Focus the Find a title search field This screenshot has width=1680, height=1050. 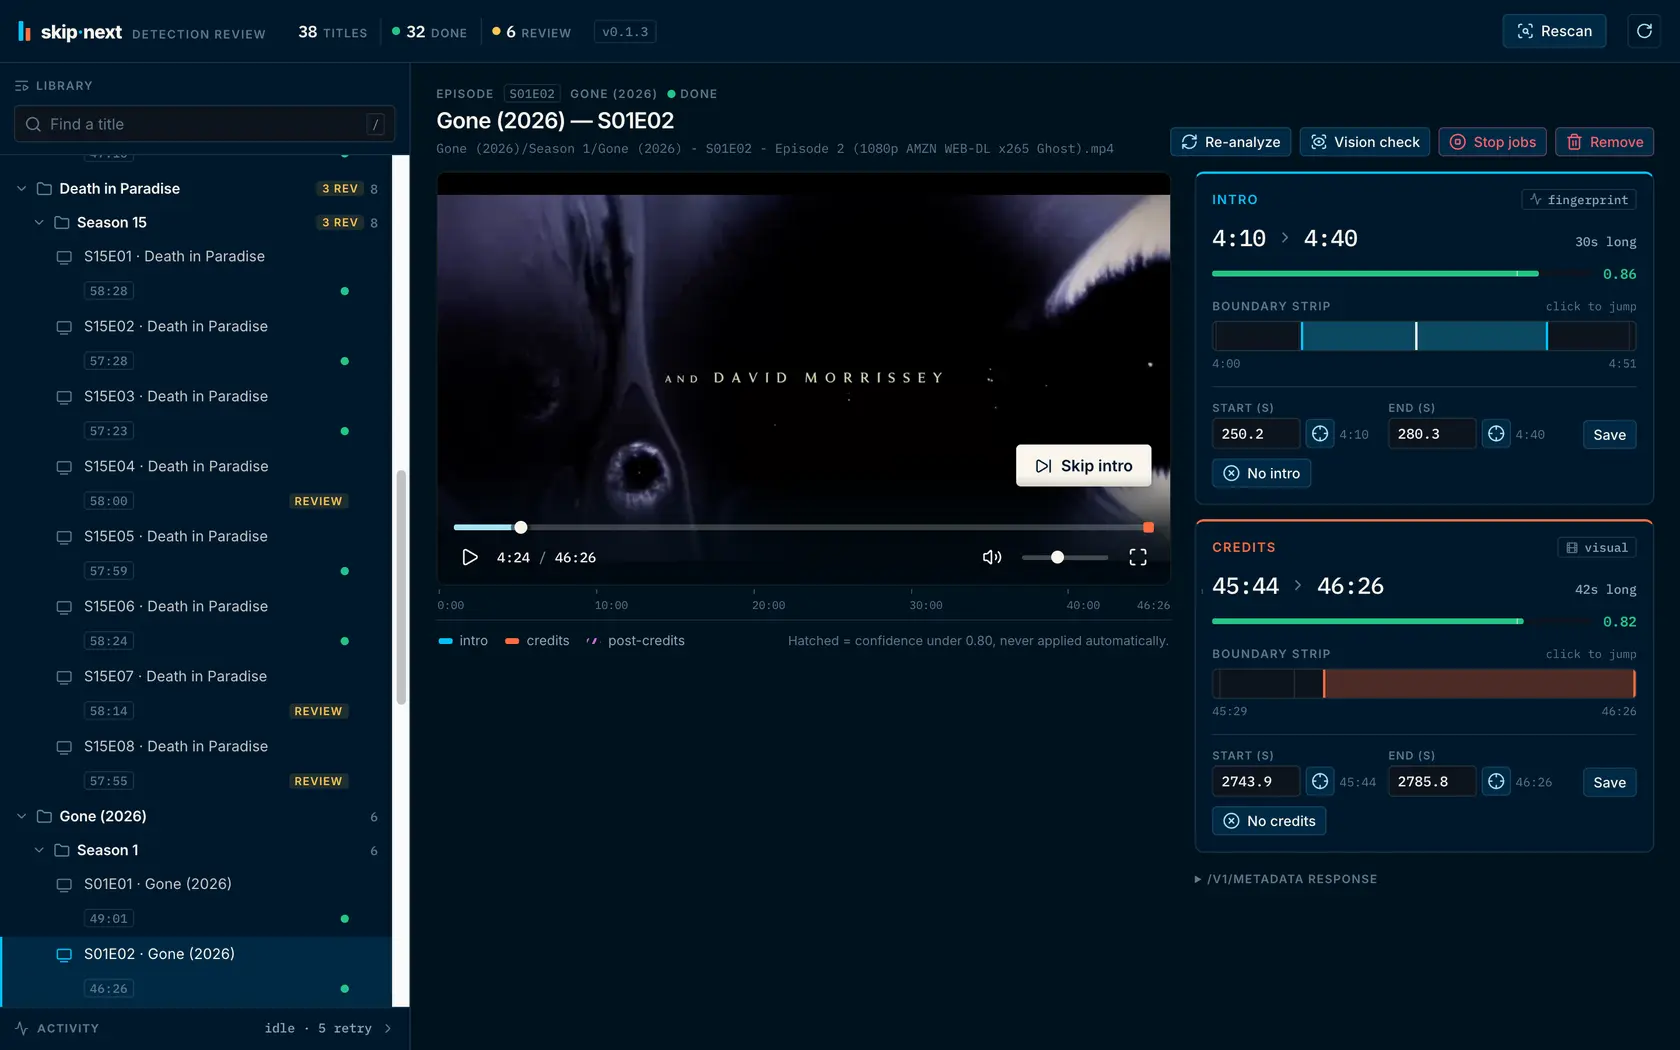tap(204, 124)
